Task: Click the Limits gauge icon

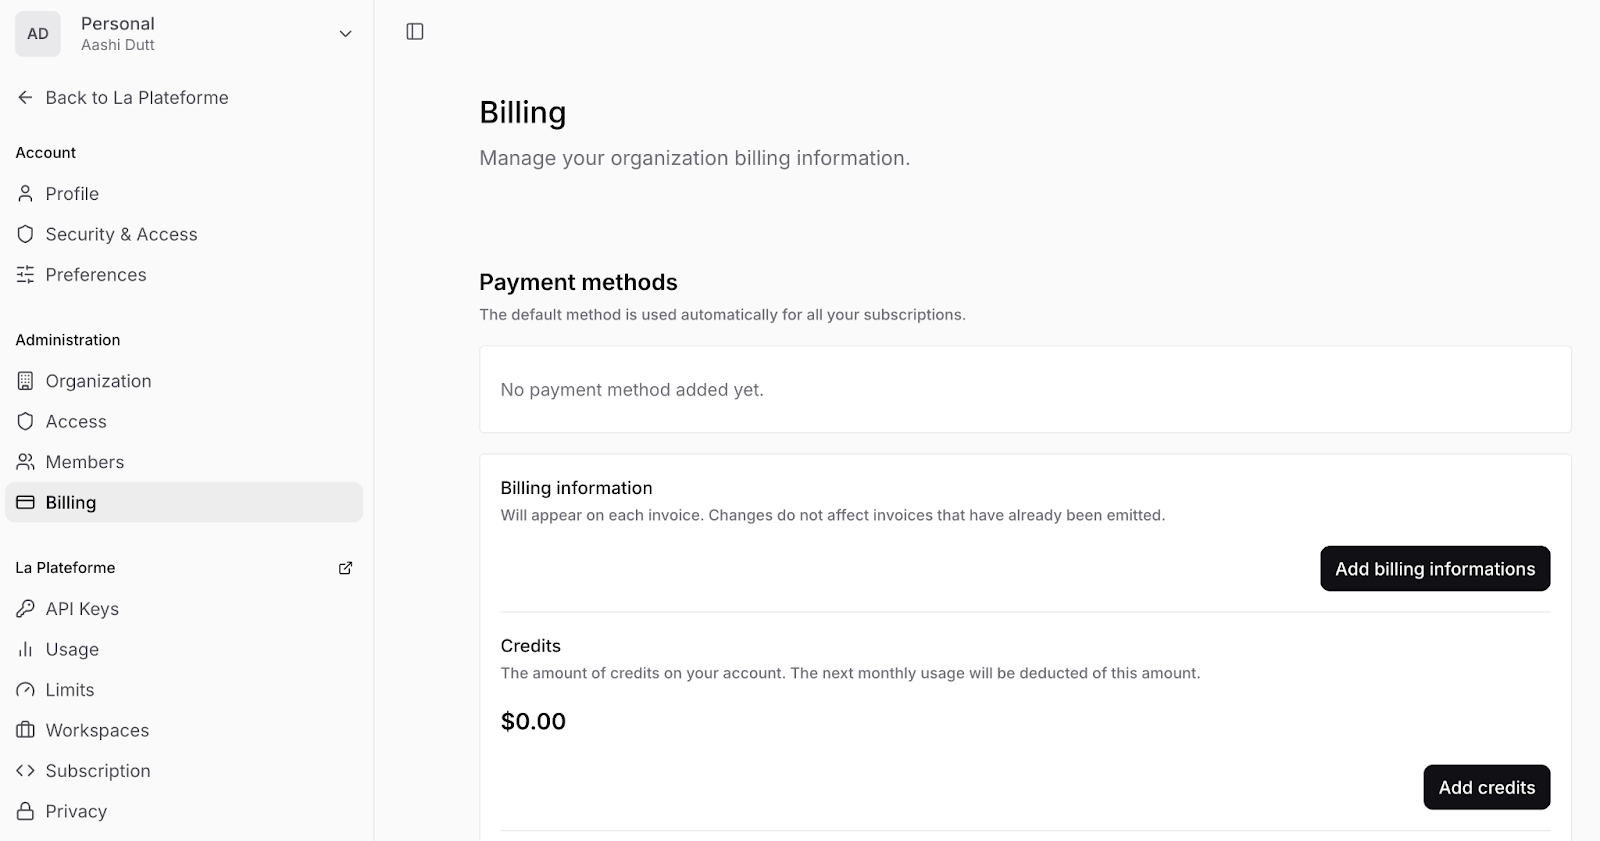Action: (x=25, y=690)
